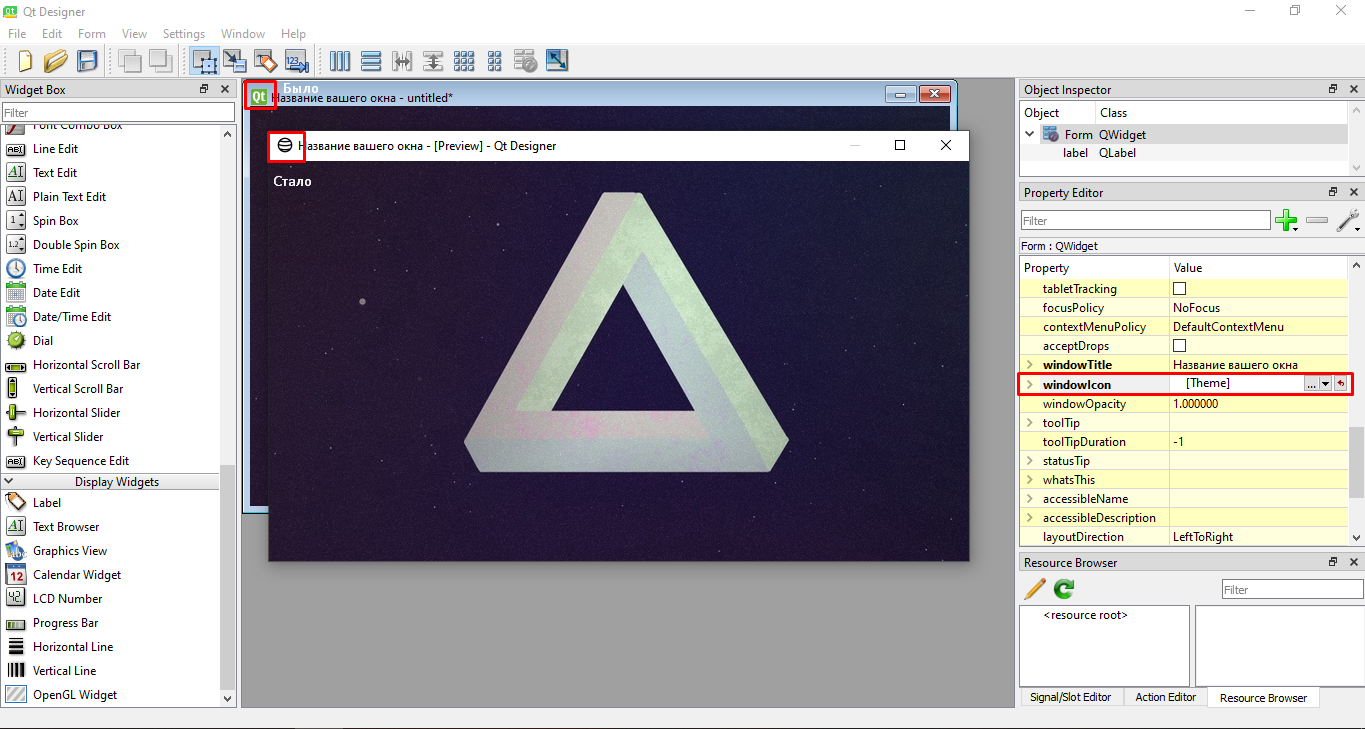
Task: Reload resources with the green refresh icon
Action: point(1064,589)
